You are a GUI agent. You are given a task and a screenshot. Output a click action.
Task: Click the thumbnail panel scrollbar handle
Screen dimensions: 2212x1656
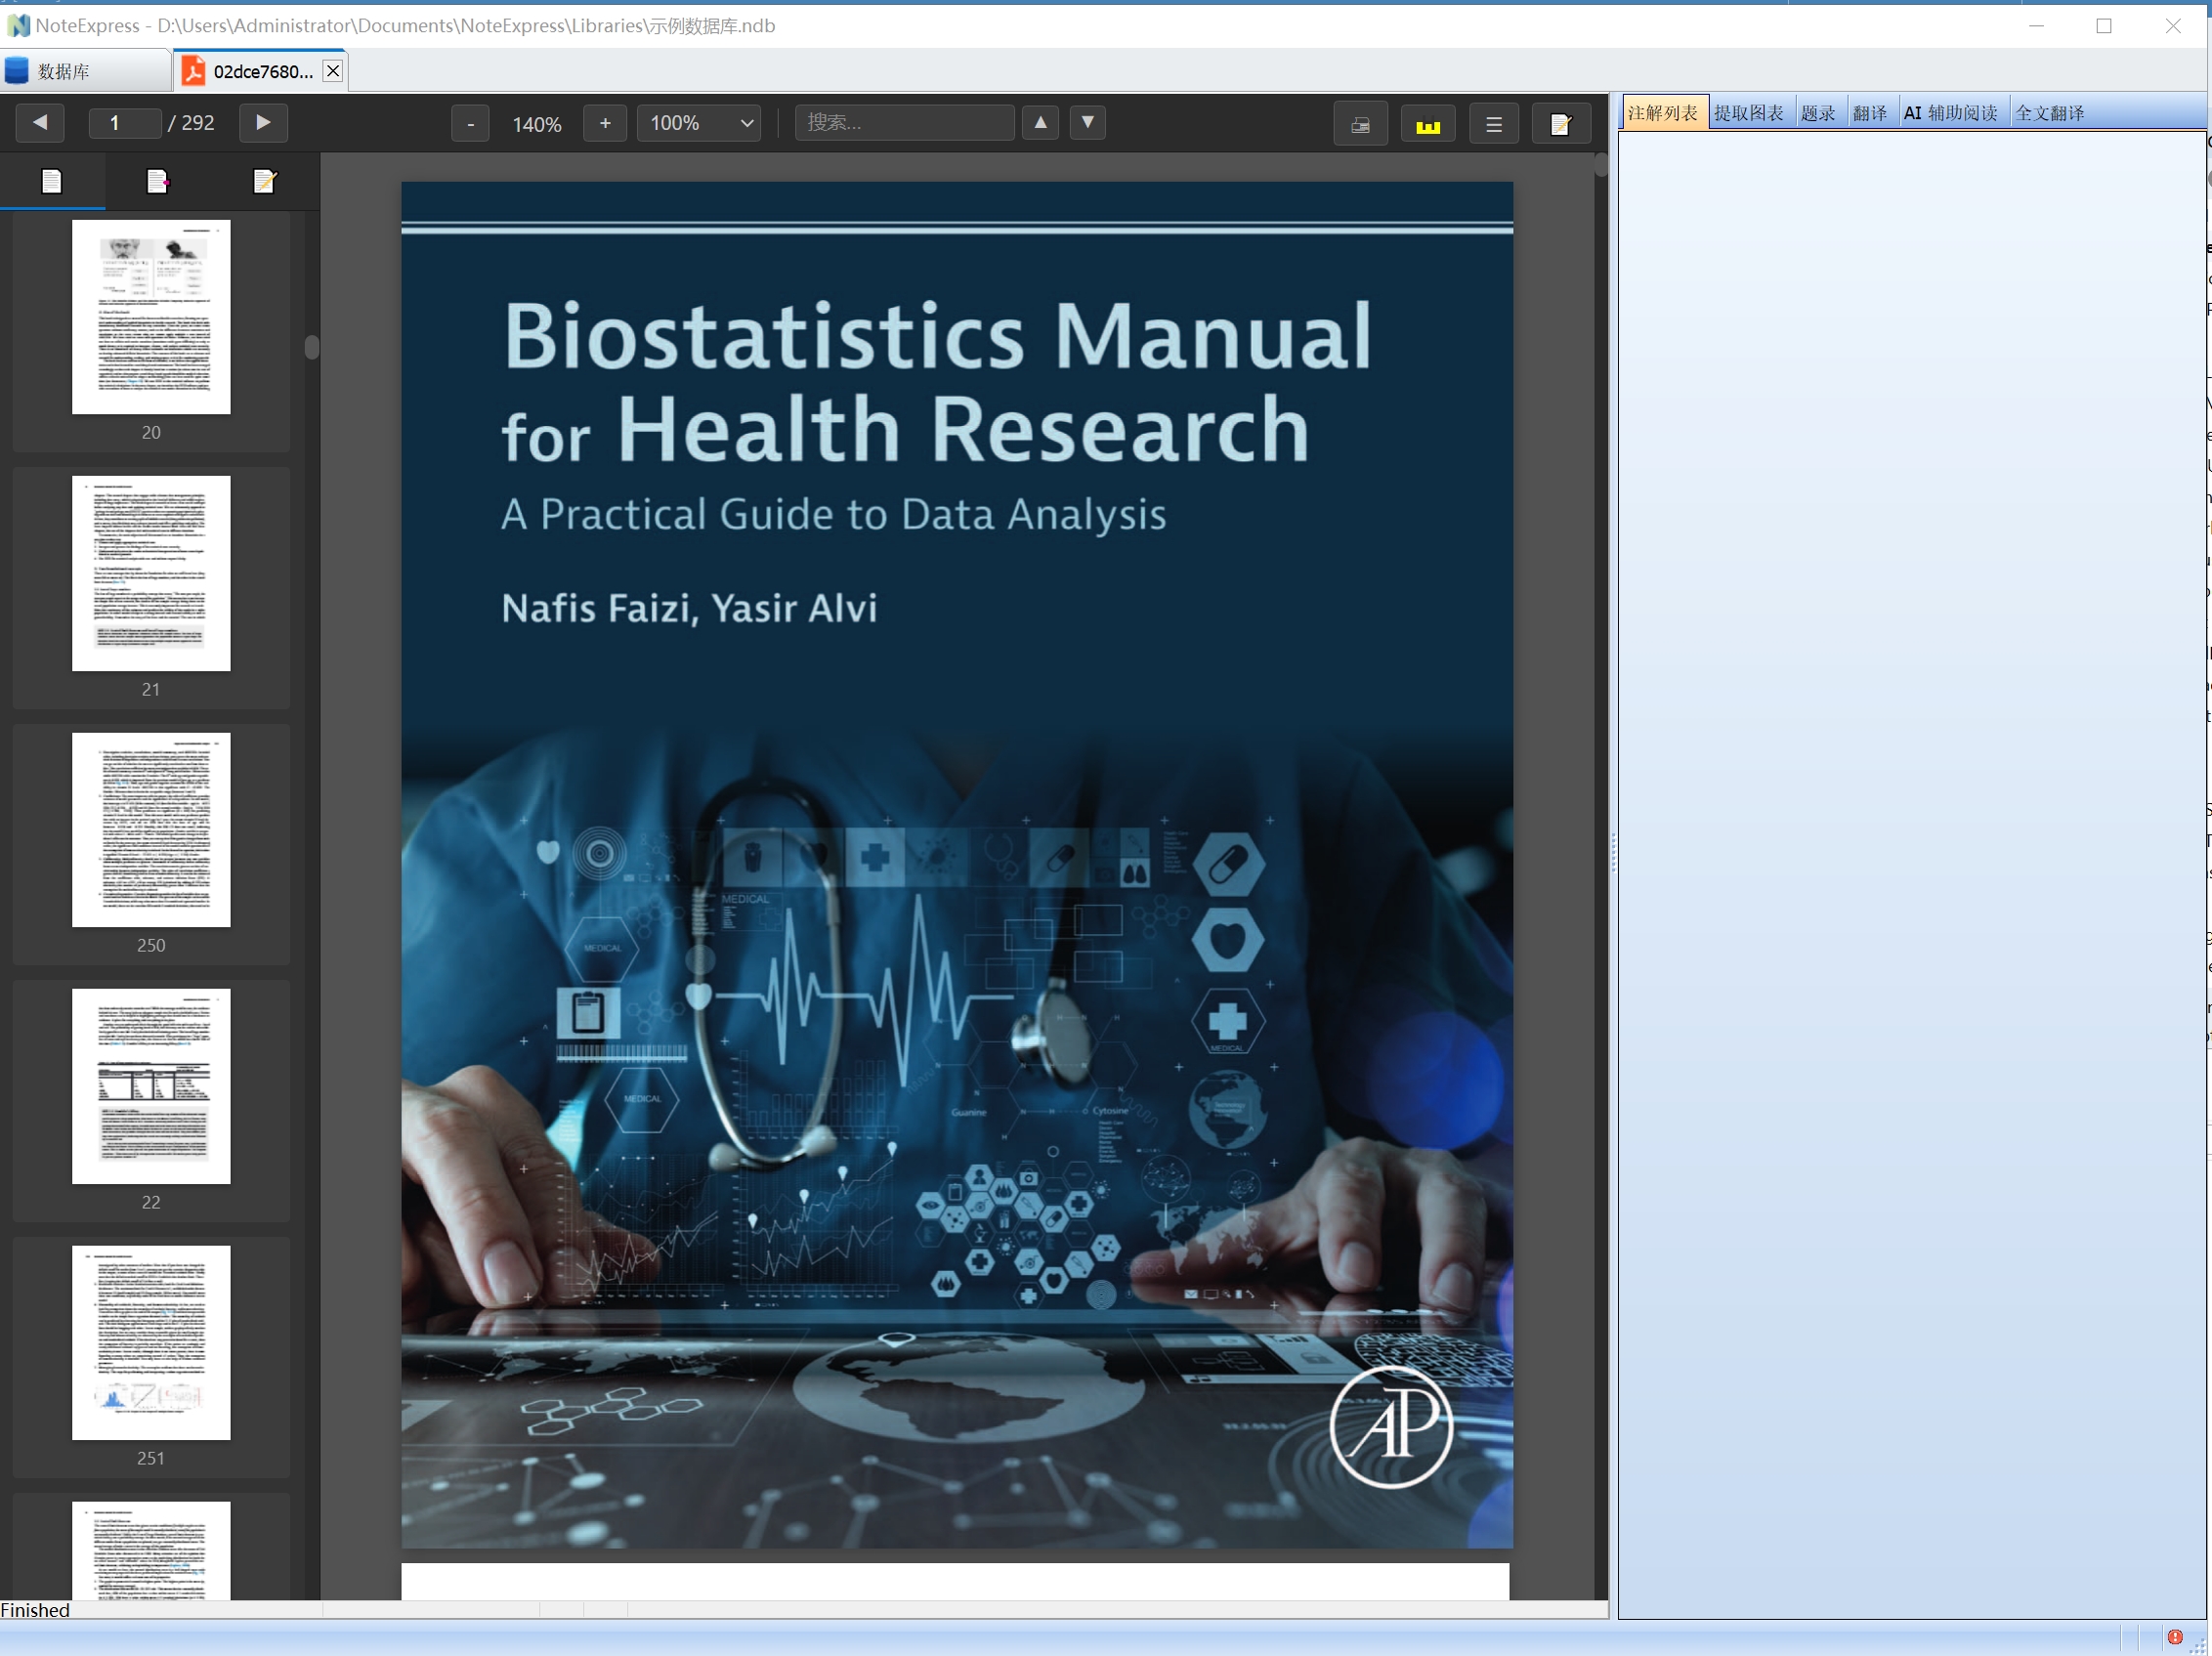click(x=312, y=347)
